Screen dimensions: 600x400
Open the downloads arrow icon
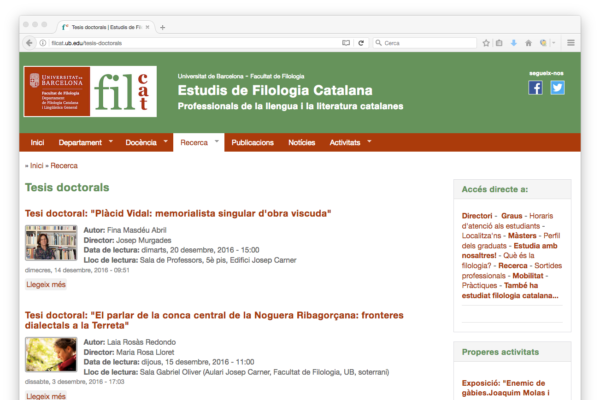(514, 43)
